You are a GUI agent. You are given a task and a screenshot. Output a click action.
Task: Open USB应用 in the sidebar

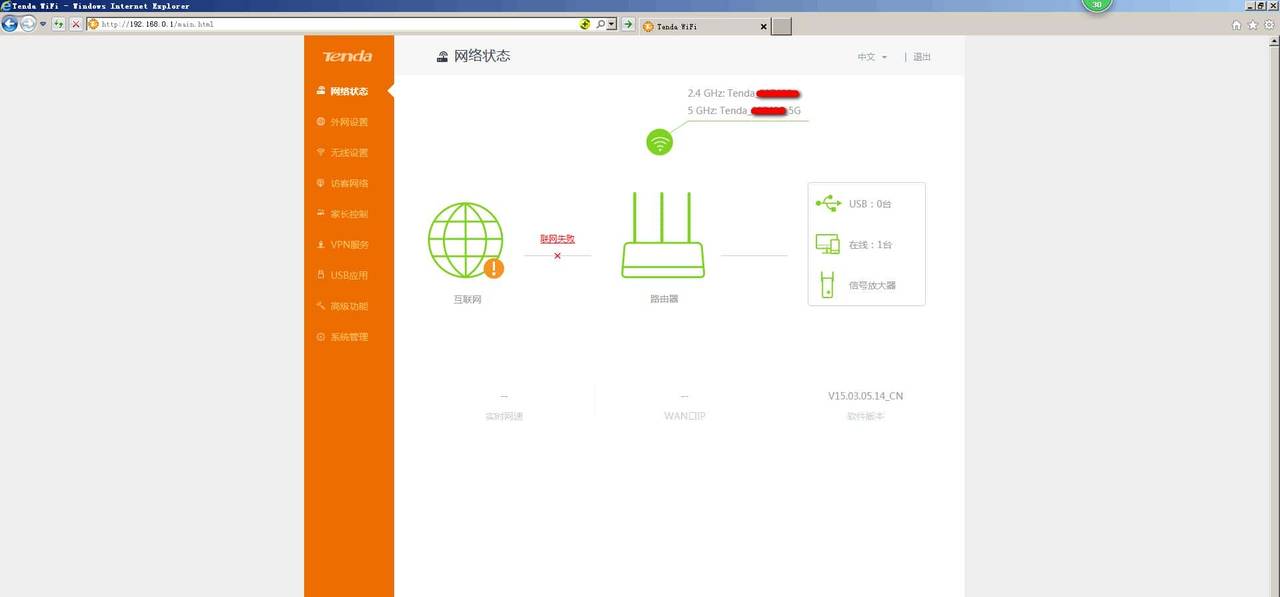[x=349, y=275]
